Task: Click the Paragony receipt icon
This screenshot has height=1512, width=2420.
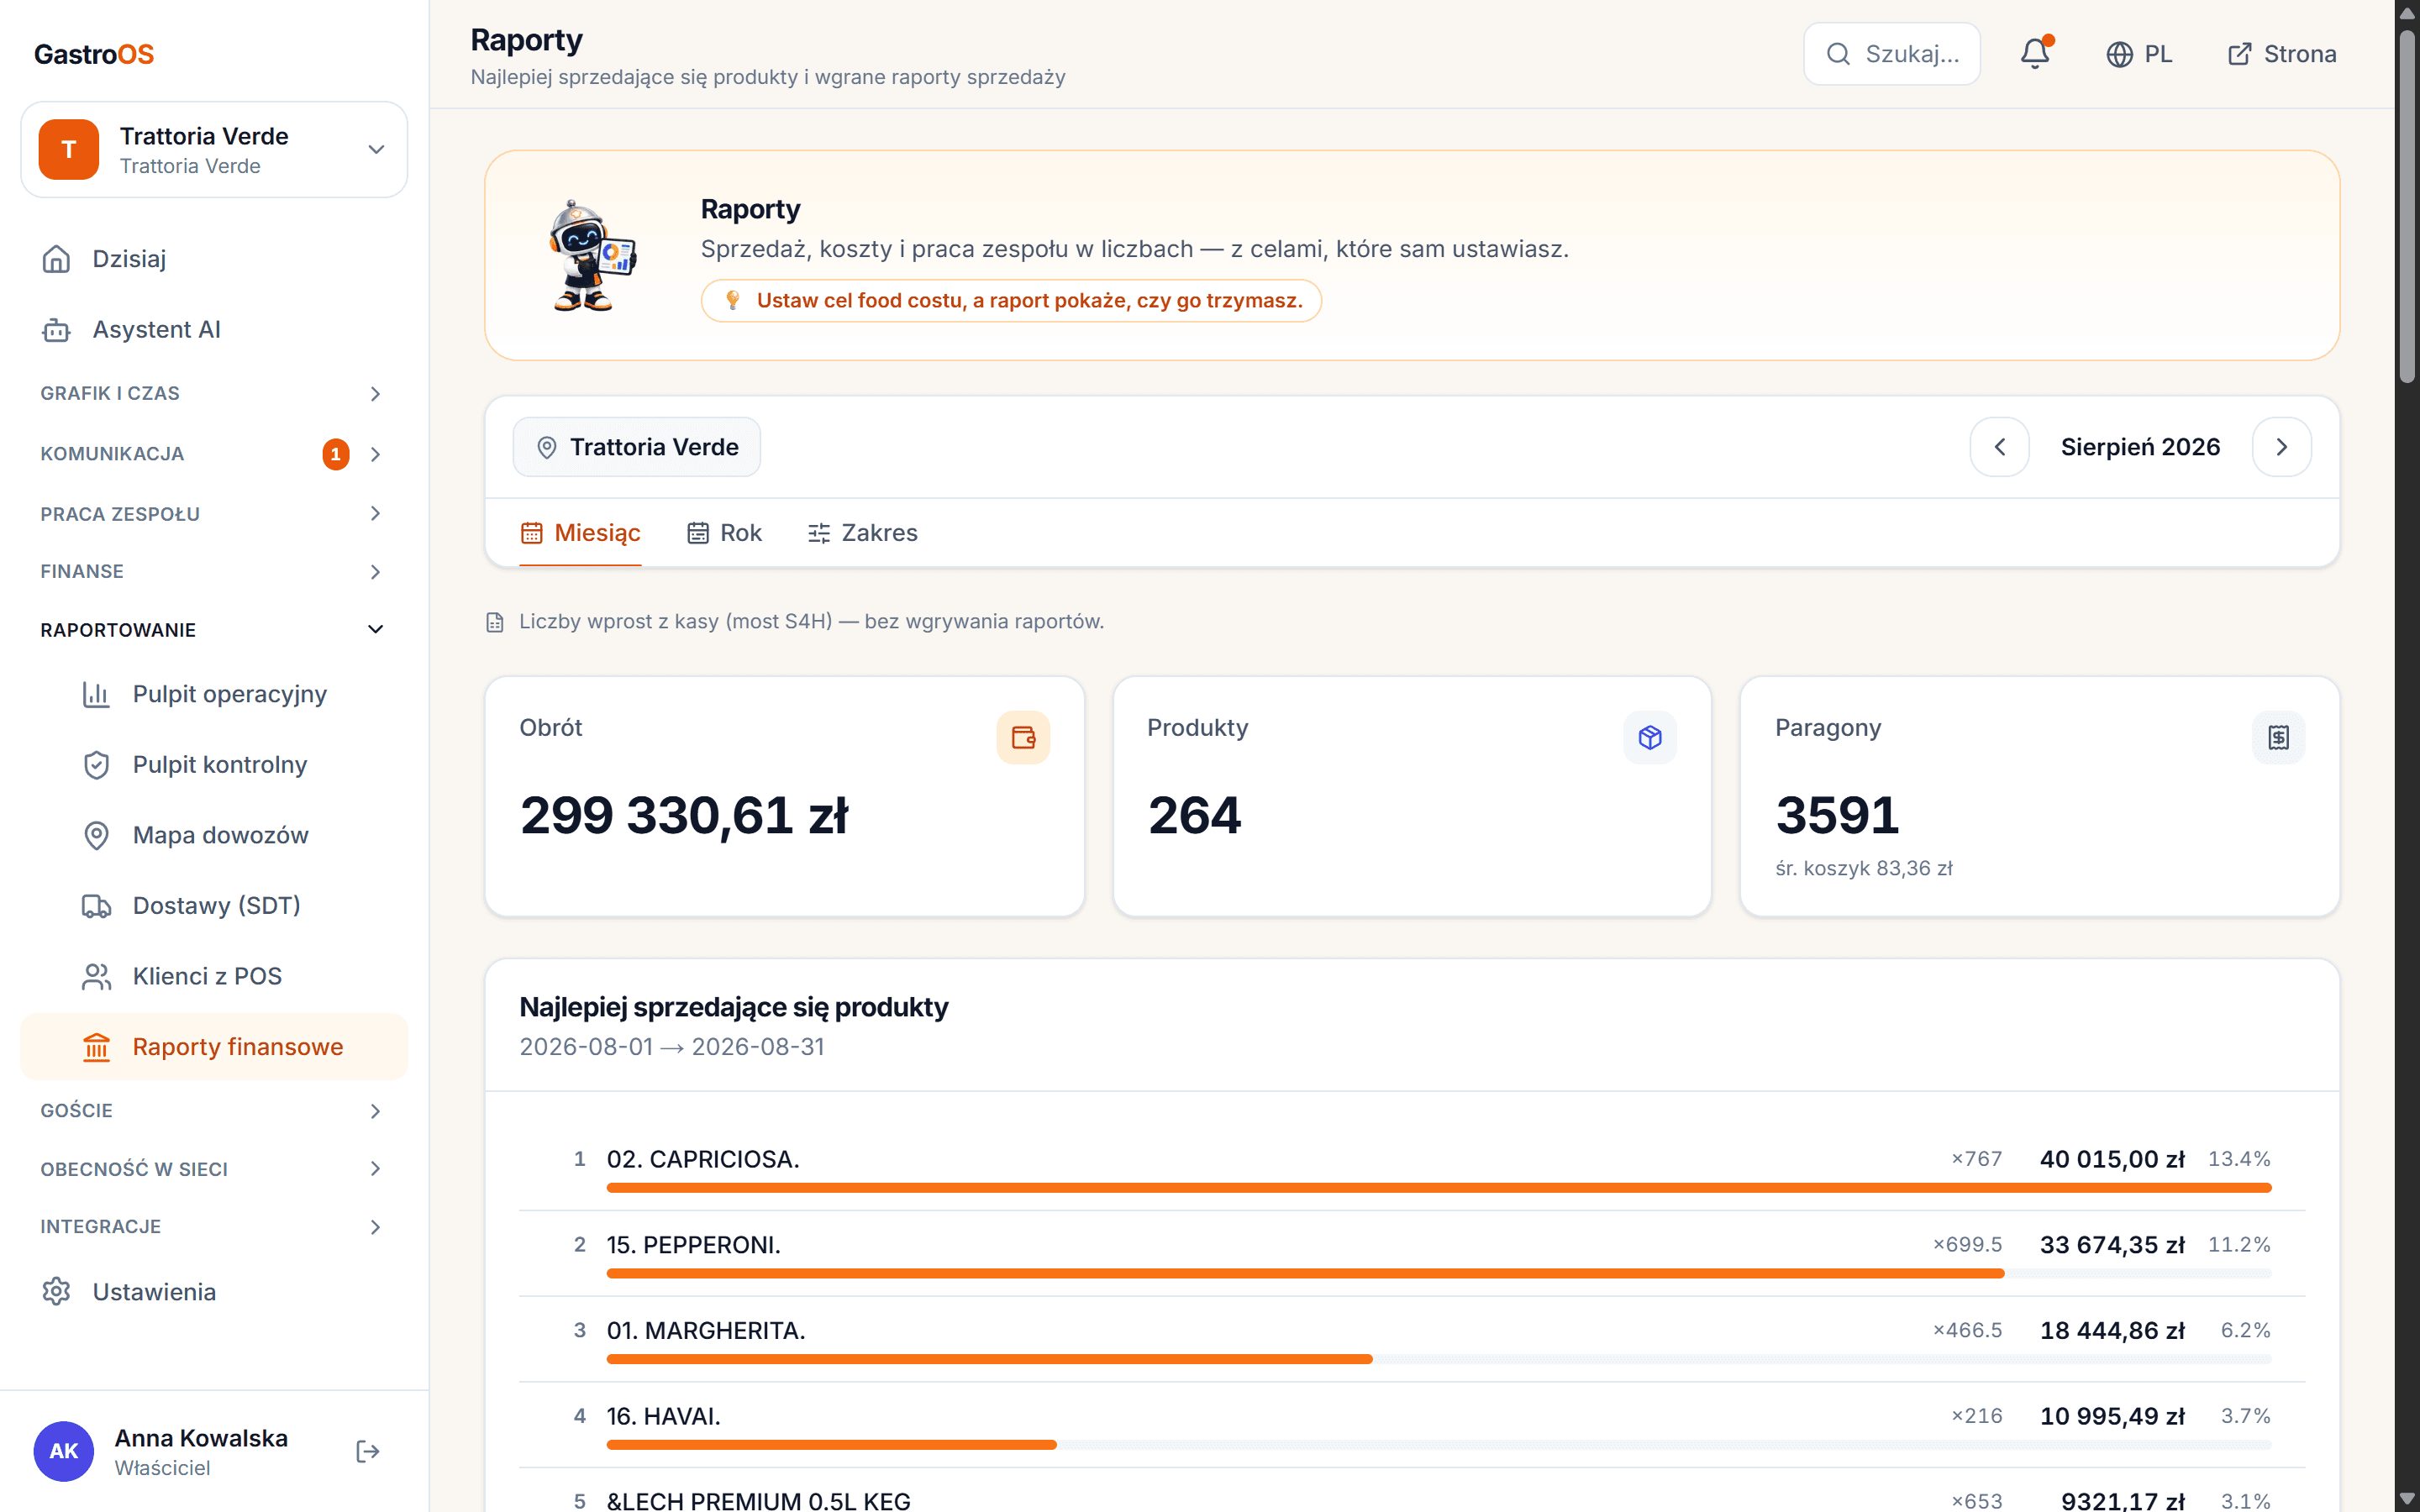Action: click(2278, 737)
